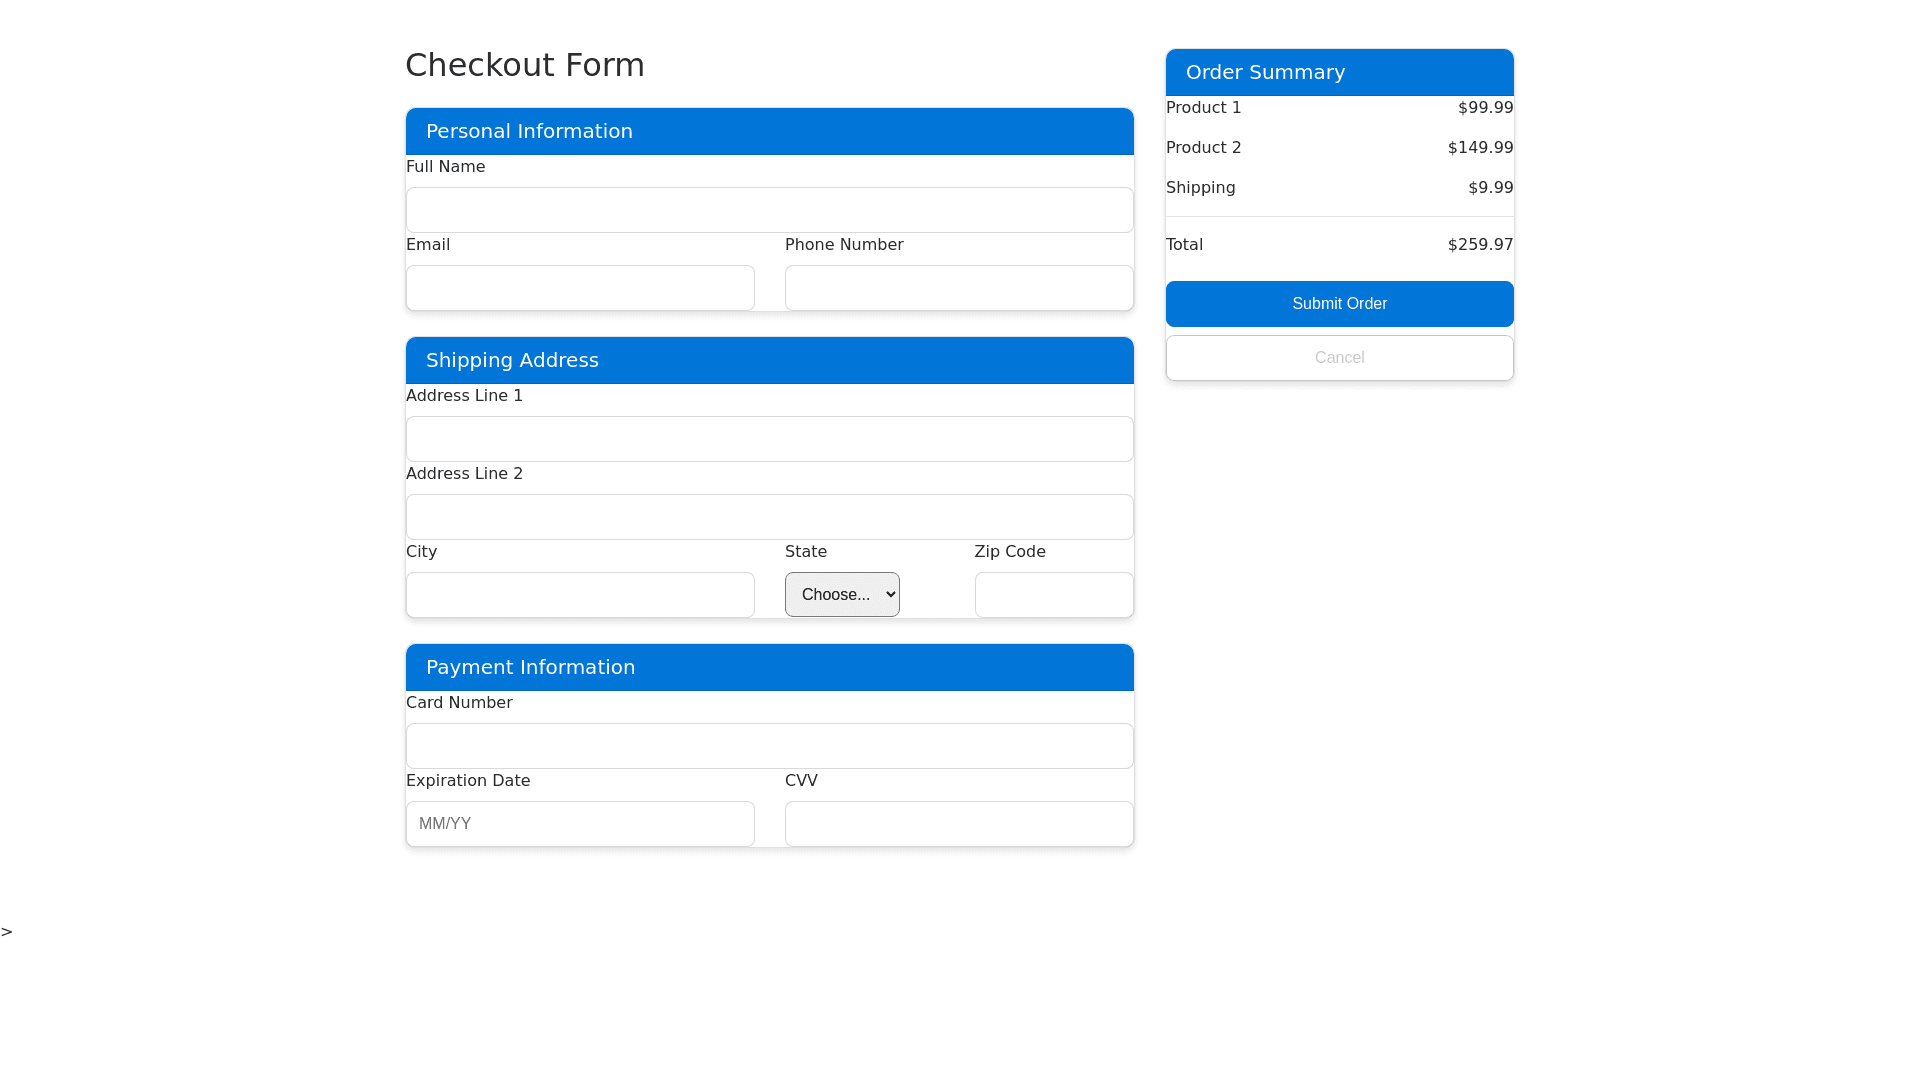Screen dimensions: 1920x1080
Task: Click the Product 2 price $149.99
Action: pyautogui.click(x=1480, y=148)
